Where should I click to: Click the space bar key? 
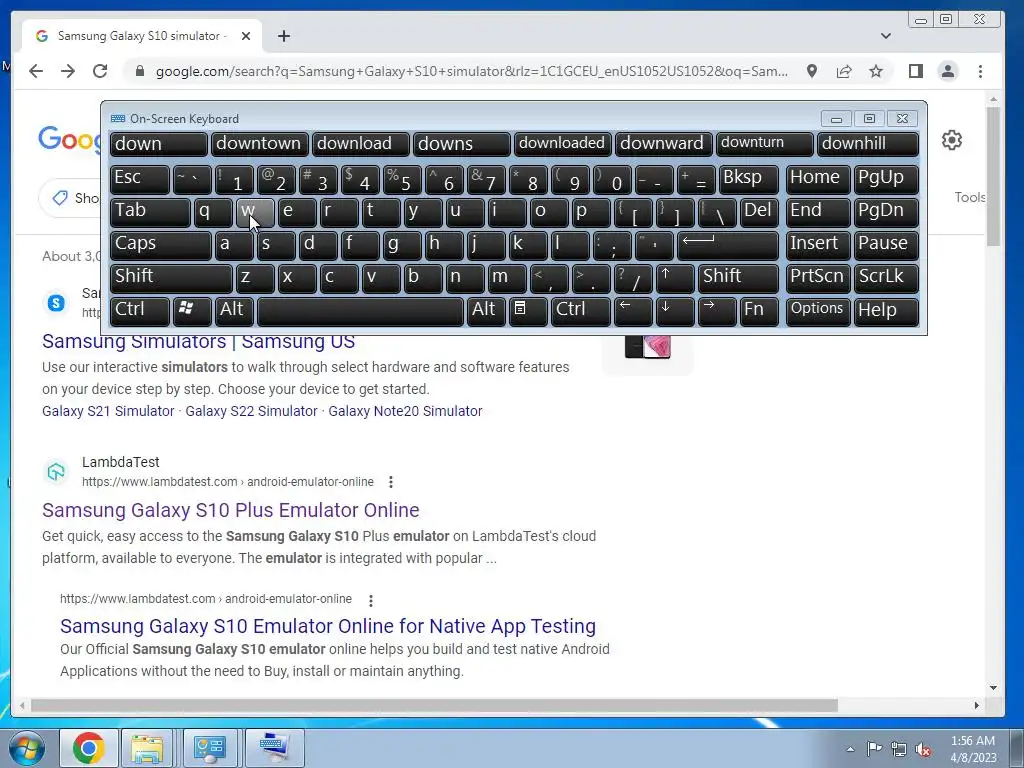click(x=360, y=310)
